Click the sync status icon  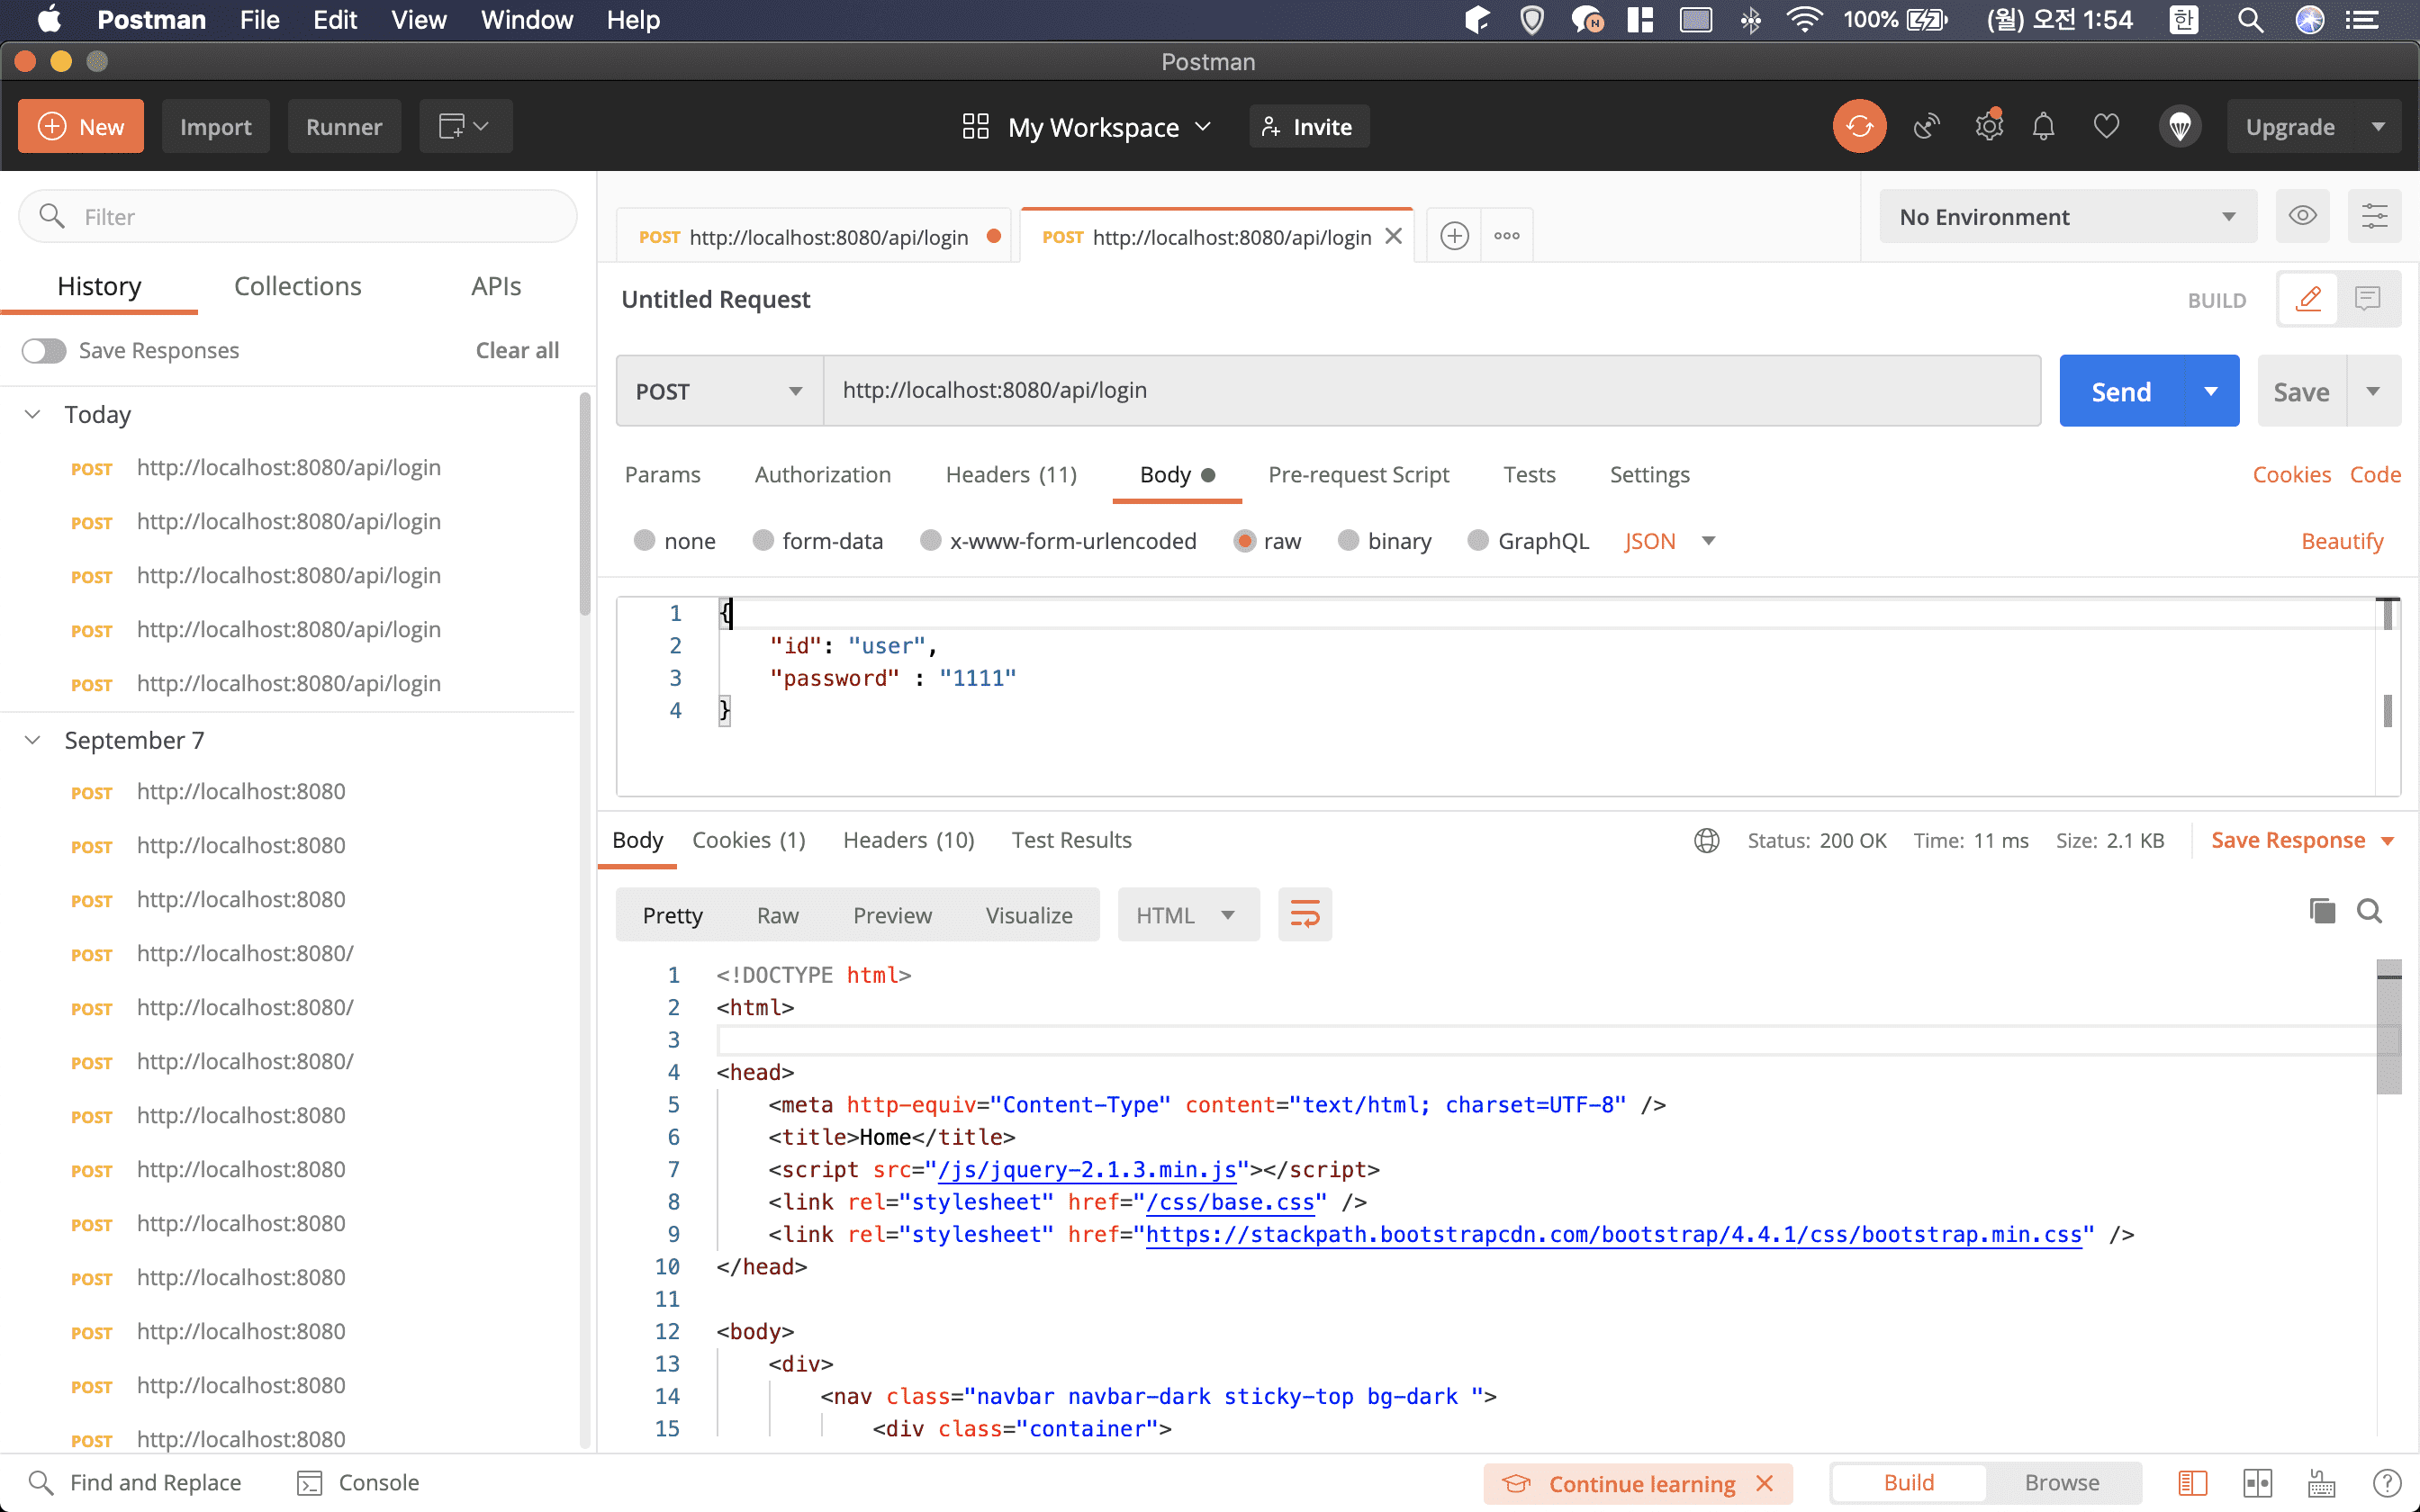pyautogui.click(x=1859, y=126)
